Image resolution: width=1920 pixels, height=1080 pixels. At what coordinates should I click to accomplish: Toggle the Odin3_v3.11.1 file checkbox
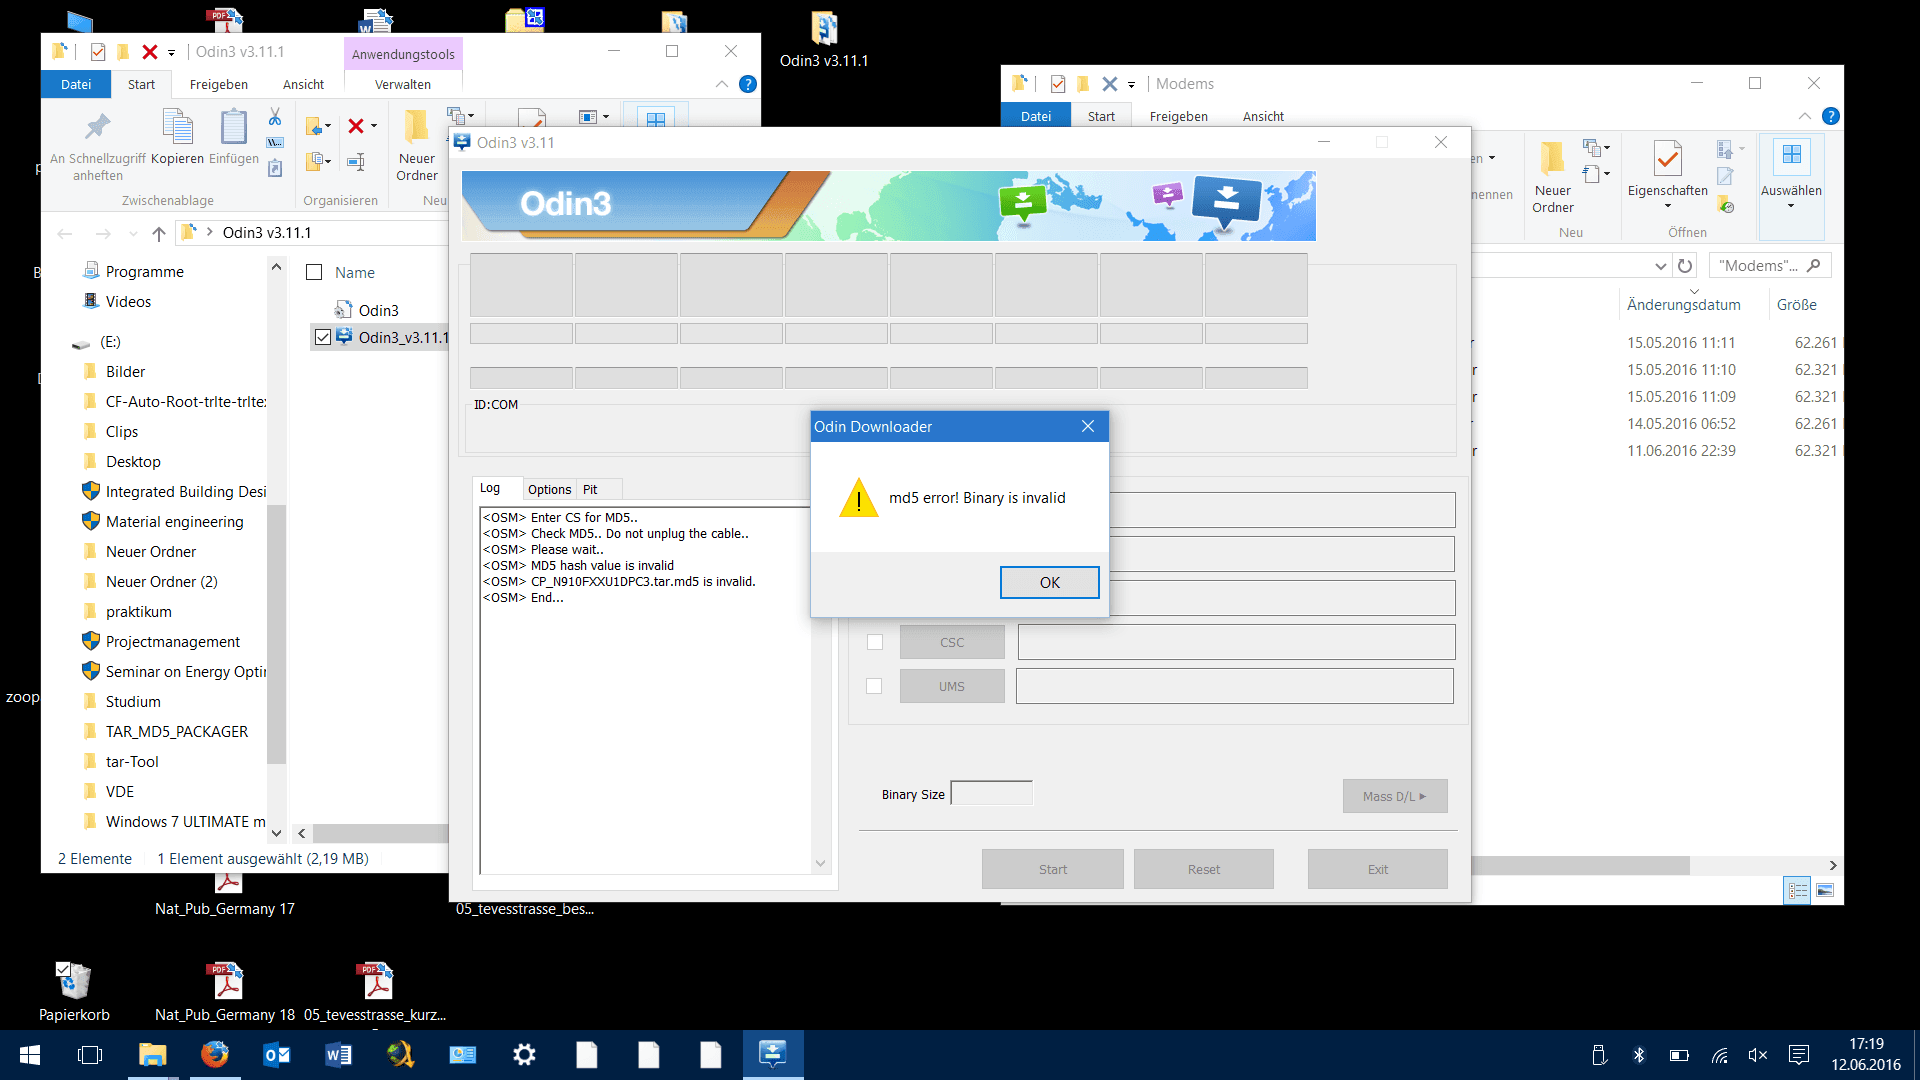click(323, 337)
